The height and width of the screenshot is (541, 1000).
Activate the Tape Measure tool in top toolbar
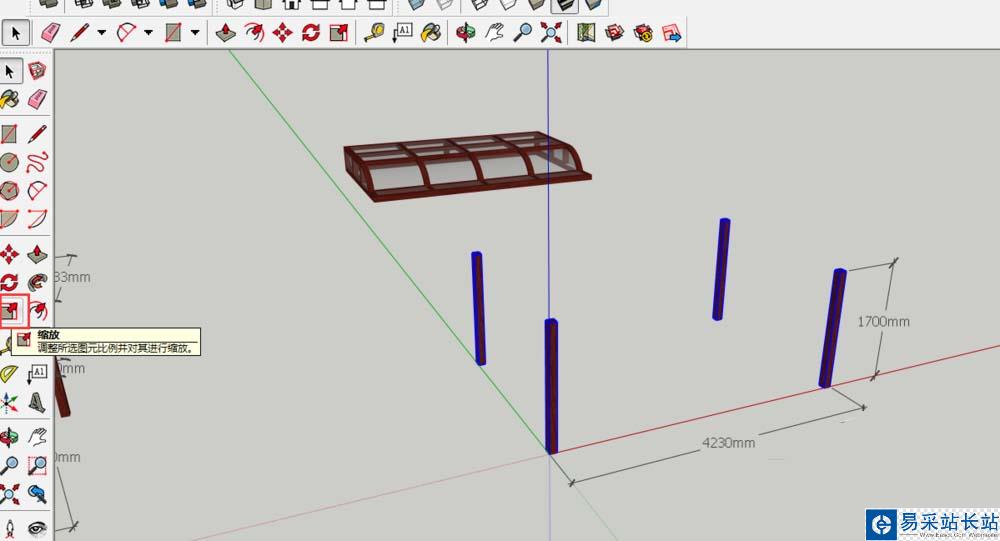coord(373,33)
